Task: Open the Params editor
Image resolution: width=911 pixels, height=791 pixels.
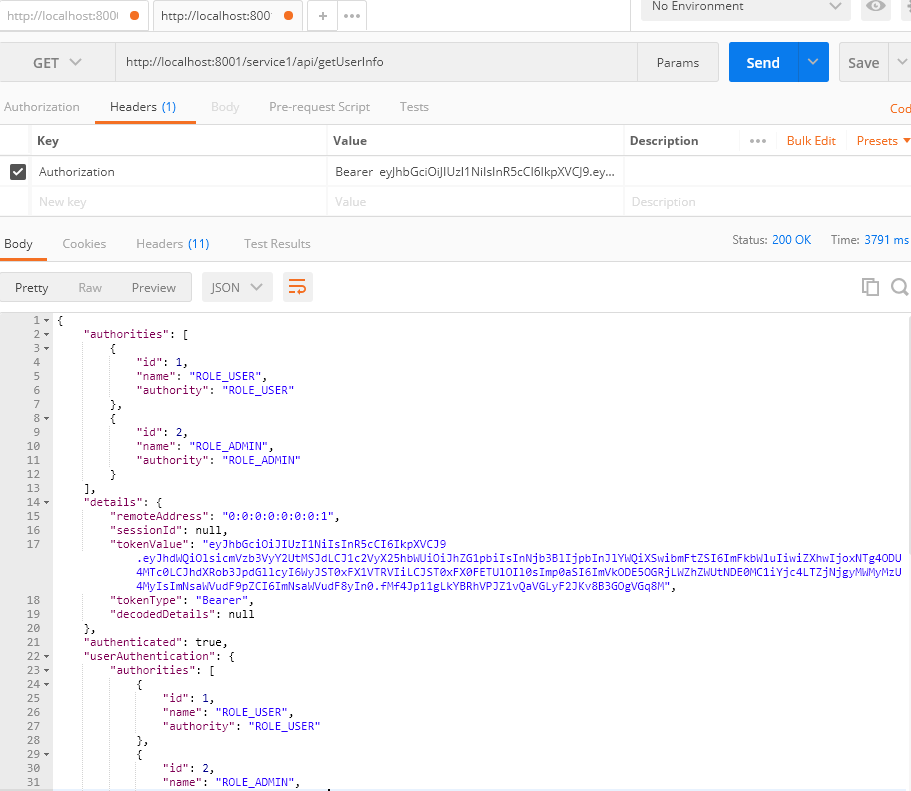Action: click(677, 62)
